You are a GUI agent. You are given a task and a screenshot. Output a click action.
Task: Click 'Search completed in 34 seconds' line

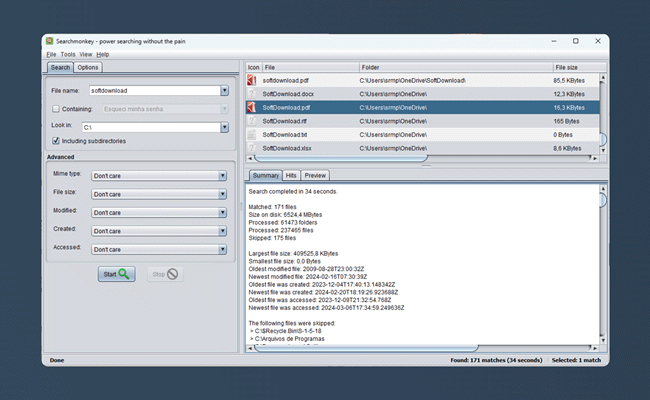(293, 192)
